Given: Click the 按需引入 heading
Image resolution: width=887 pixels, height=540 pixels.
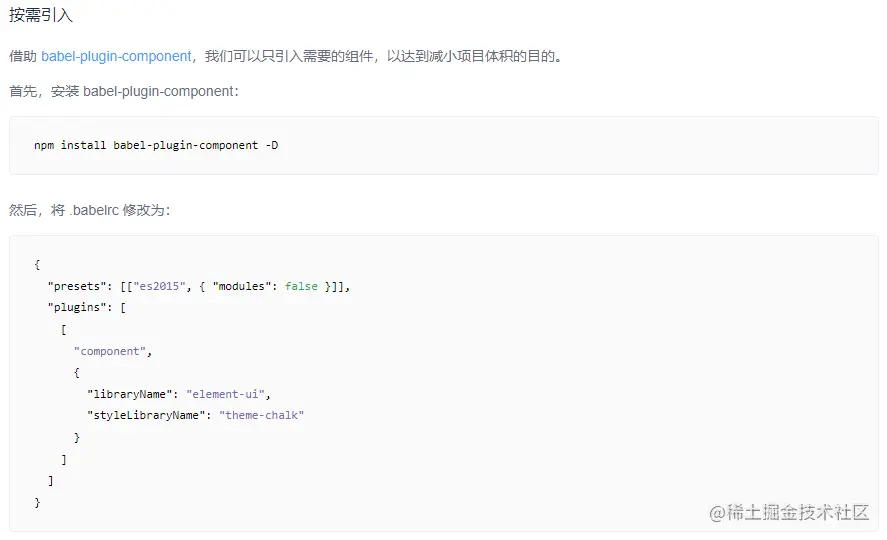Looking at the screenshot, I should (41, 16).
